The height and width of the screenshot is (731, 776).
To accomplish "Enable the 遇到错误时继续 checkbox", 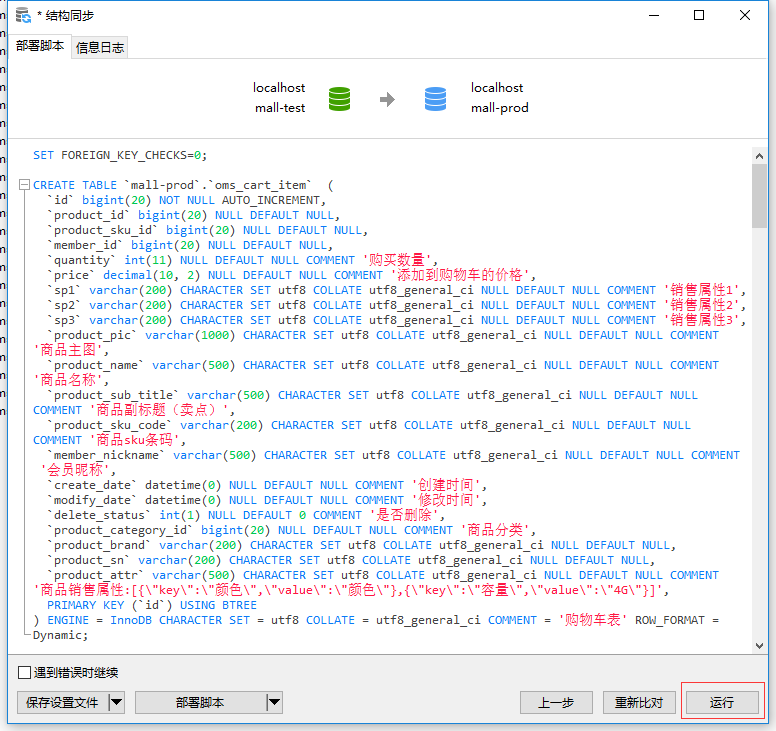I will click(x=24, y=673).
